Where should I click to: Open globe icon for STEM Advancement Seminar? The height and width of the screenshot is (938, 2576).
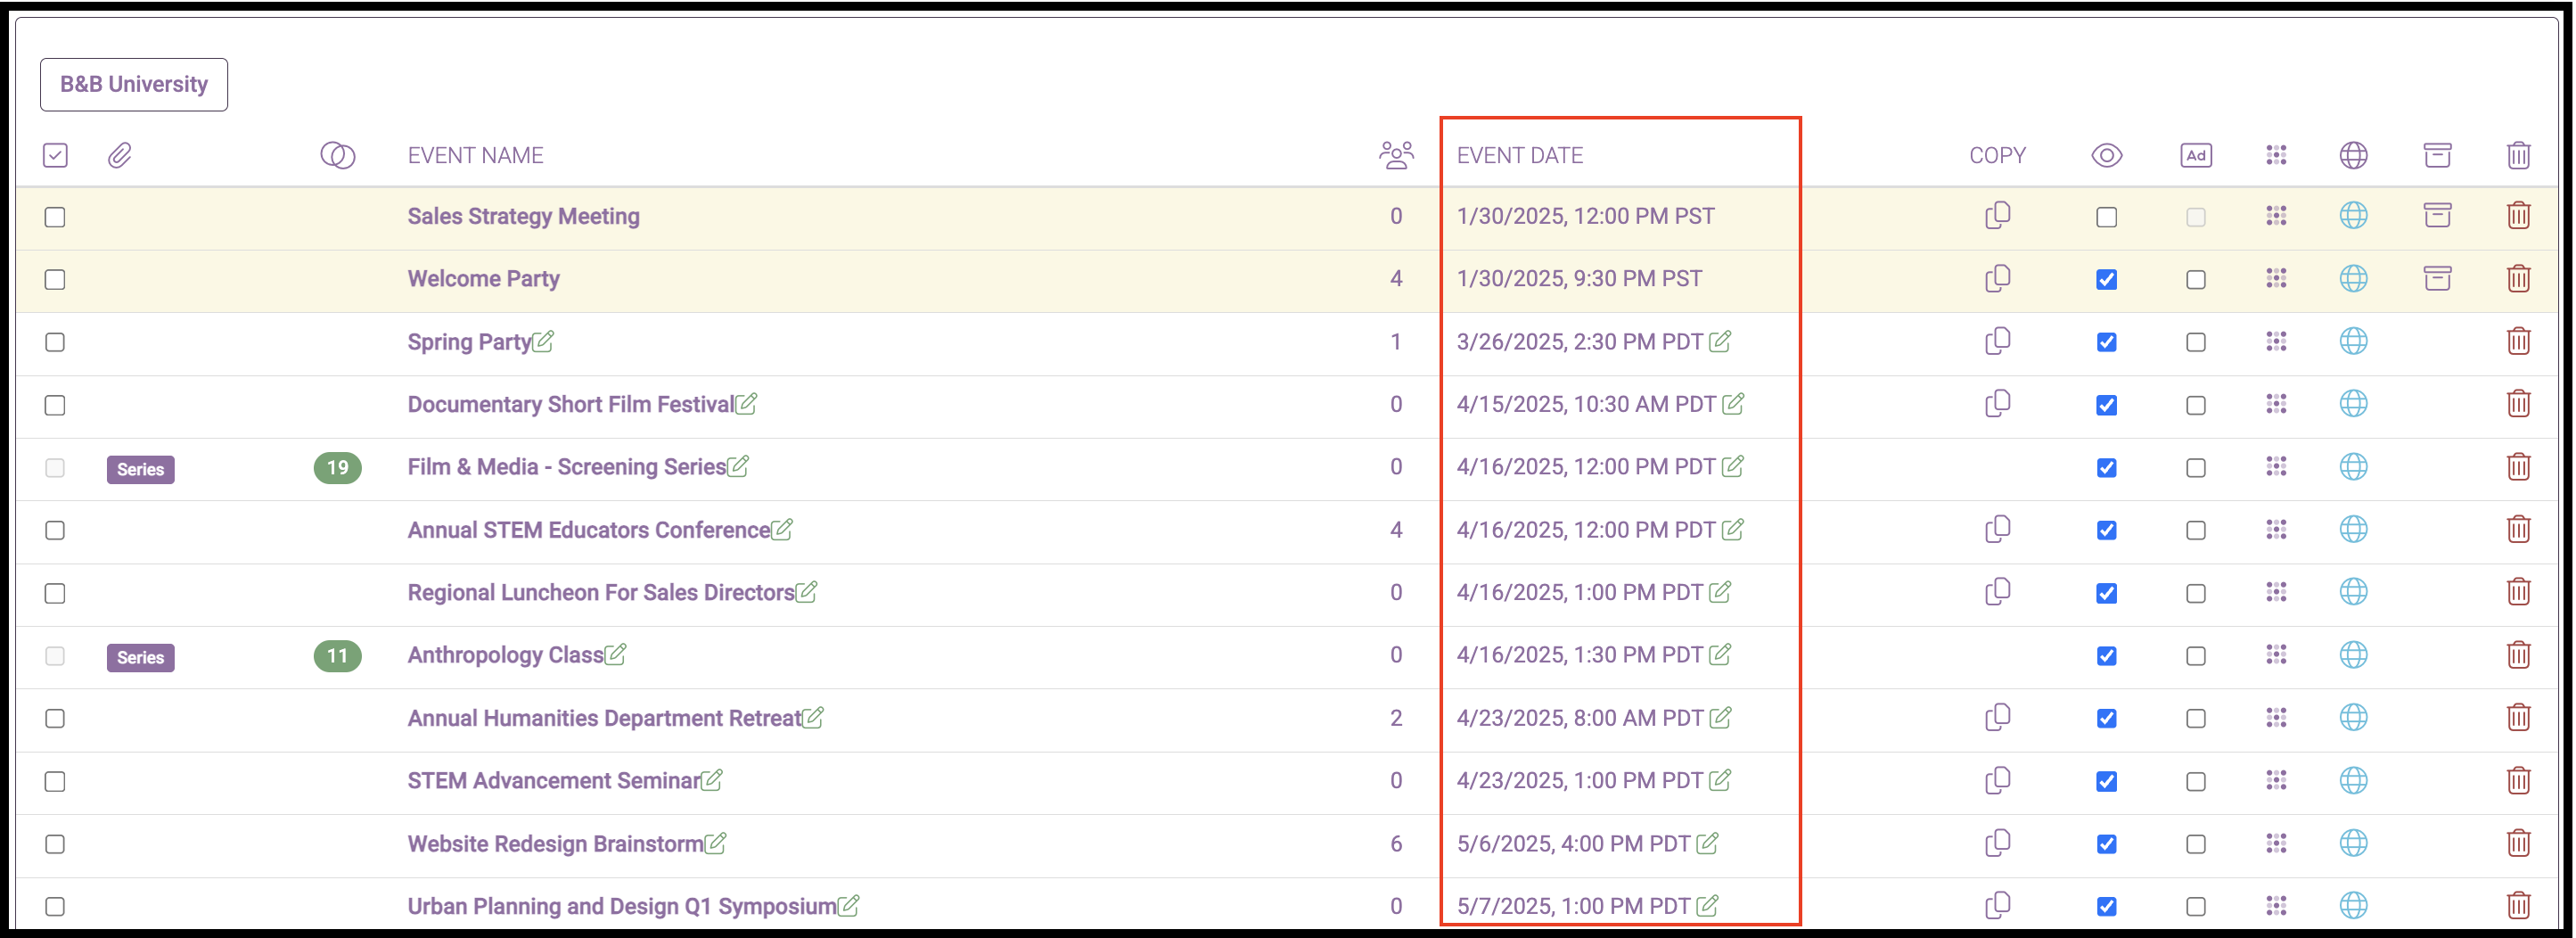coord(2354,780)
